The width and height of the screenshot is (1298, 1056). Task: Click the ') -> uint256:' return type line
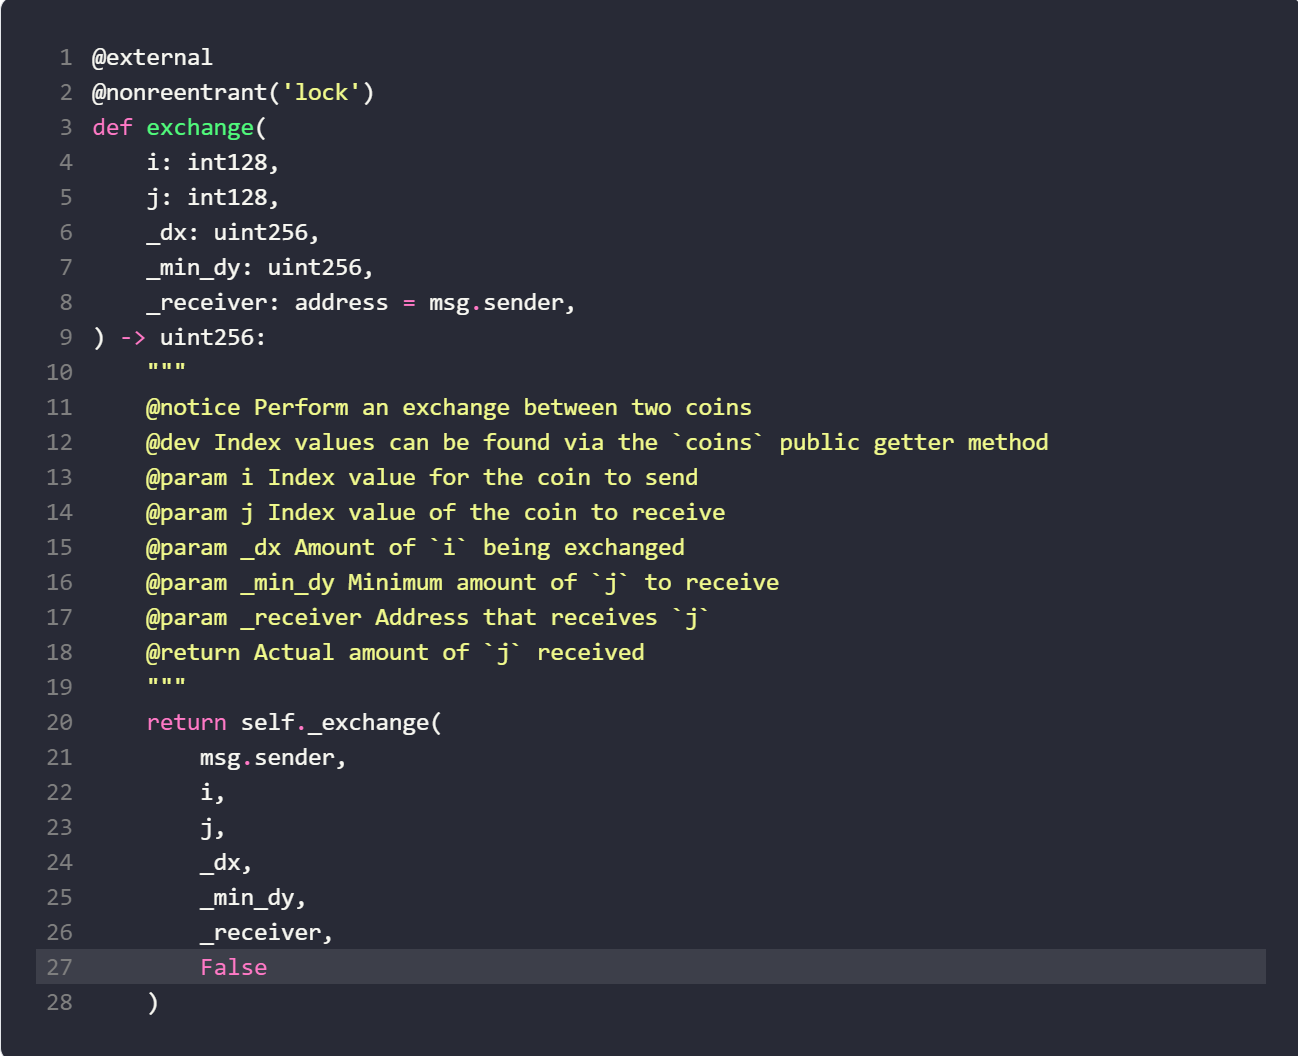[x=180, y=337]
